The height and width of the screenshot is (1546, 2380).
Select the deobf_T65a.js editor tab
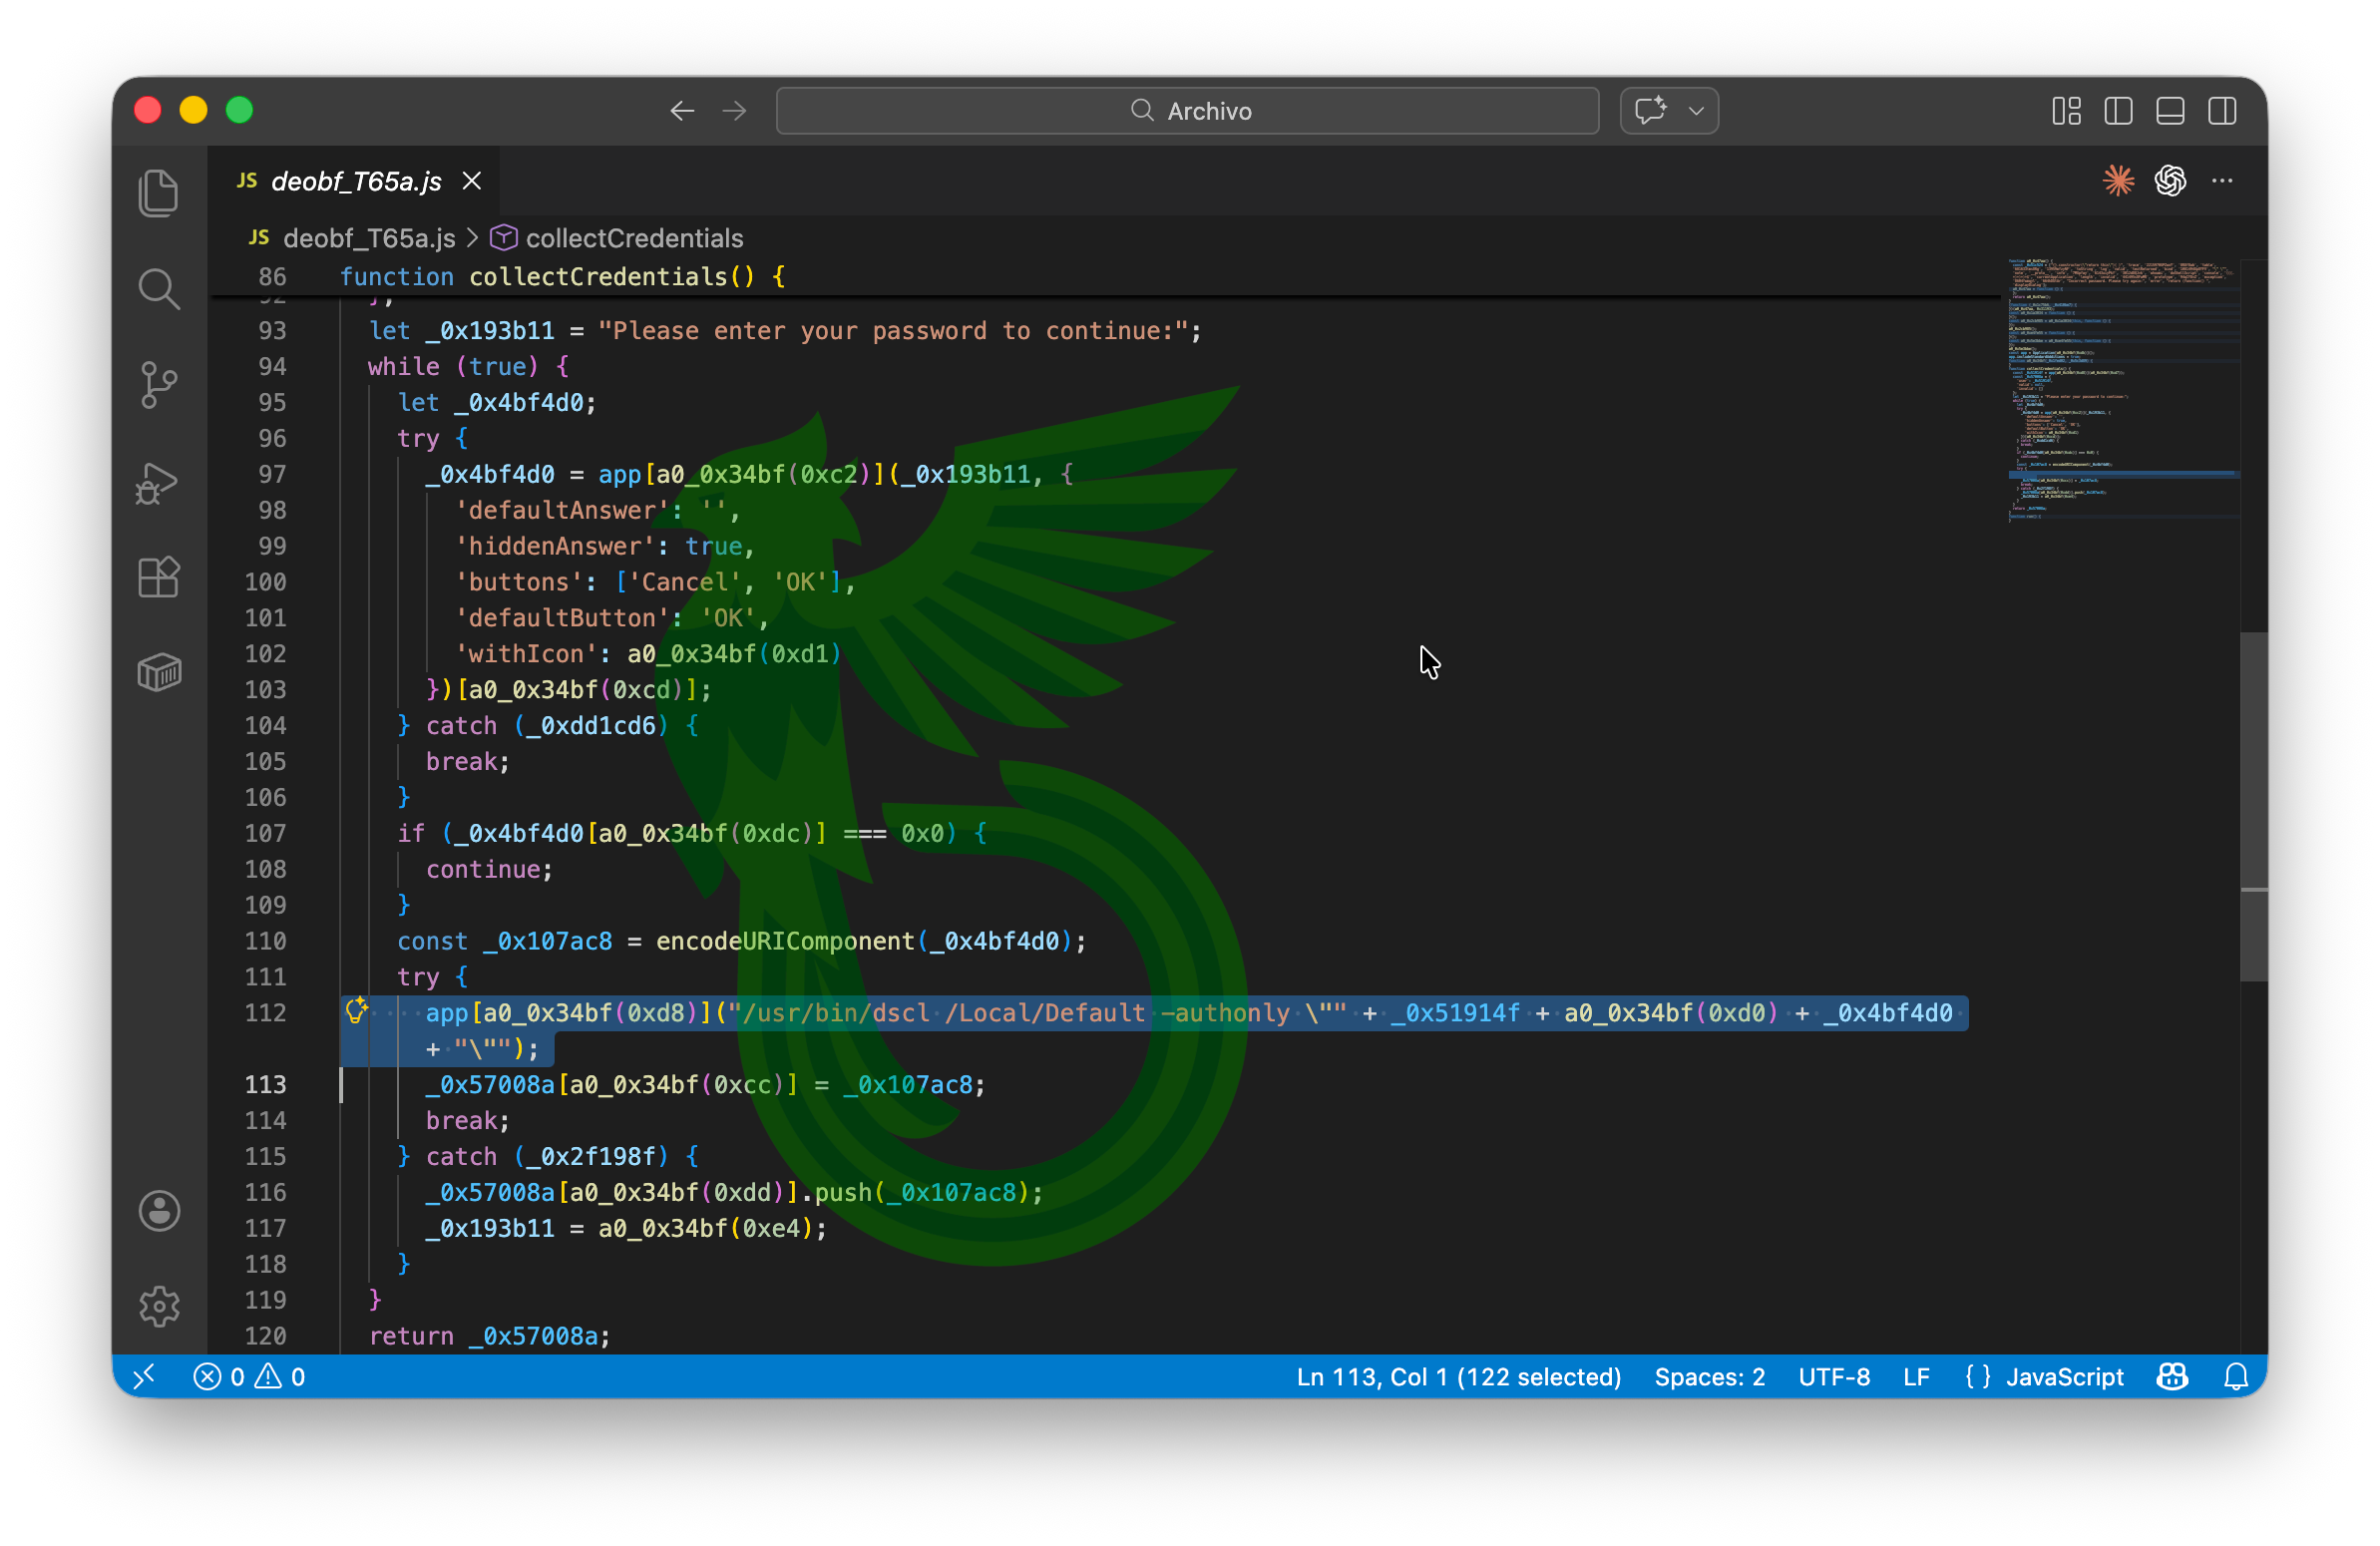355,181
